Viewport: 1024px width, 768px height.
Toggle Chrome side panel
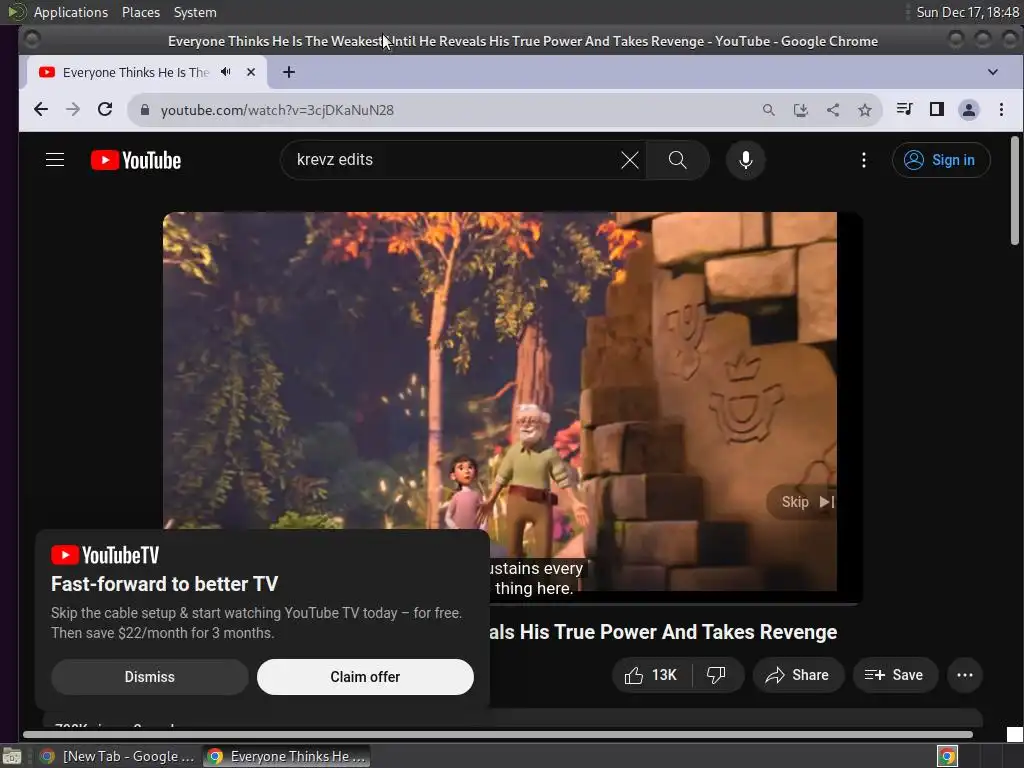(x=936, y=109)
